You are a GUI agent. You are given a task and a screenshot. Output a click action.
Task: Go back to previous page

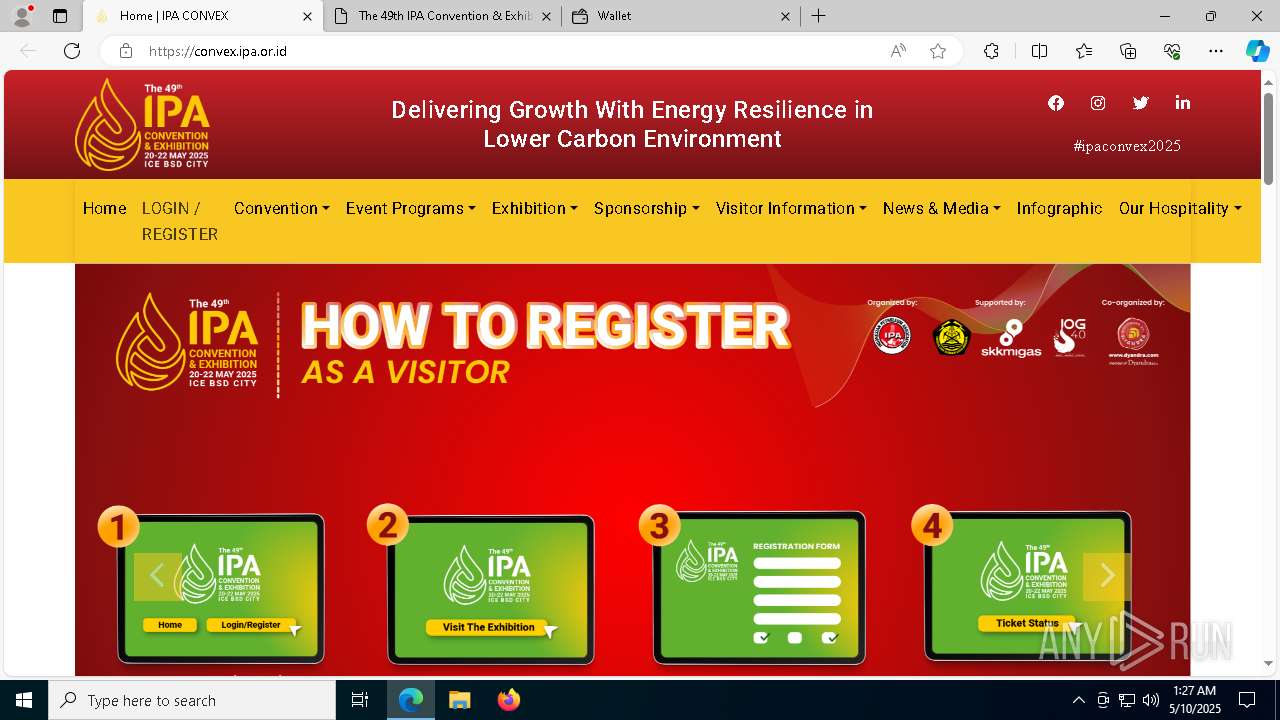[x=28, y=51]
